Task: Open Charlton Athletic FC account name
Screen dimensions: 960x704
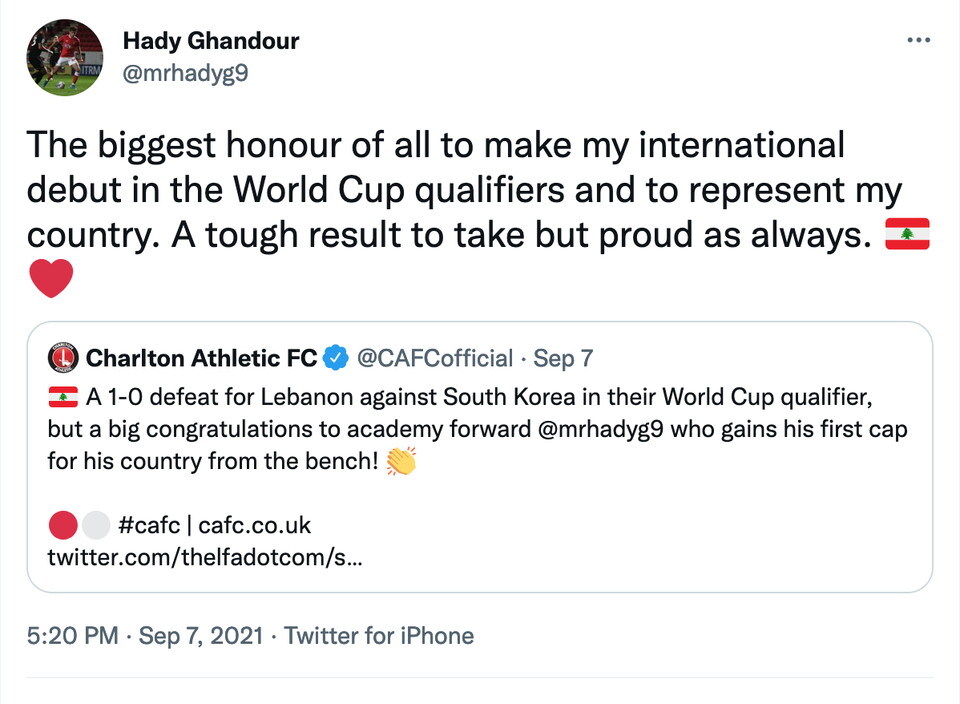Action: pyautogui.click(x=201, y=357)
